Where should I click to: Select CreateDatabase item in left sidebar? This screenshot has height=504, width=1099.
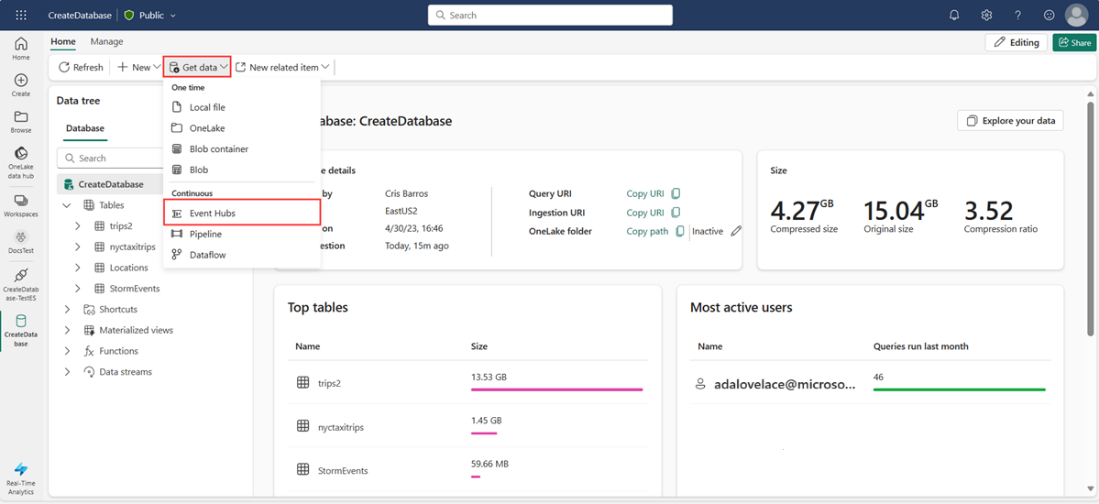21,331
